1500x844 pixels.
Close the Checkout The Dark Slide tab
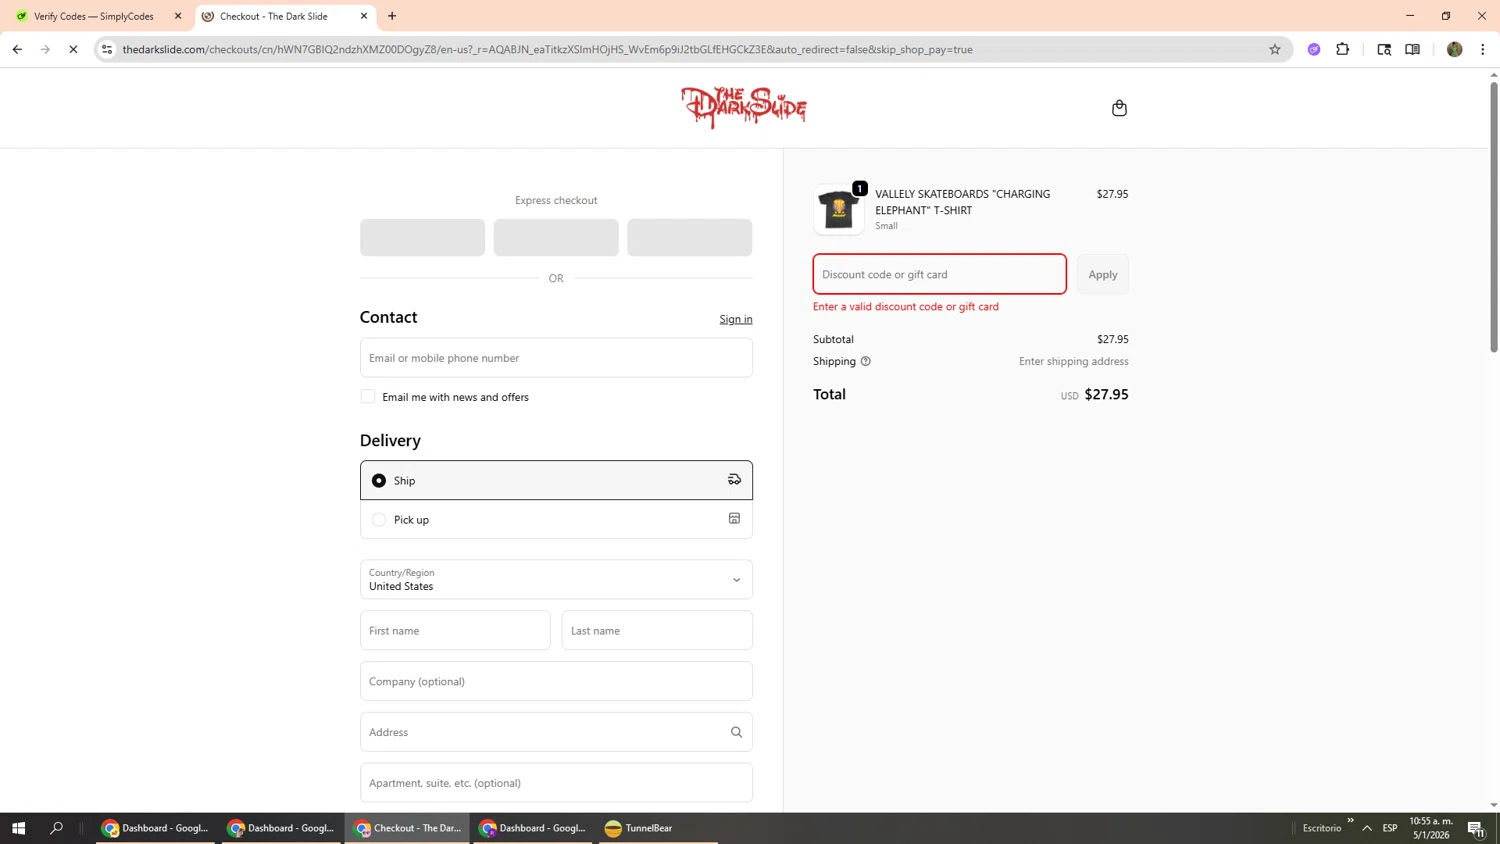(364, 16)
